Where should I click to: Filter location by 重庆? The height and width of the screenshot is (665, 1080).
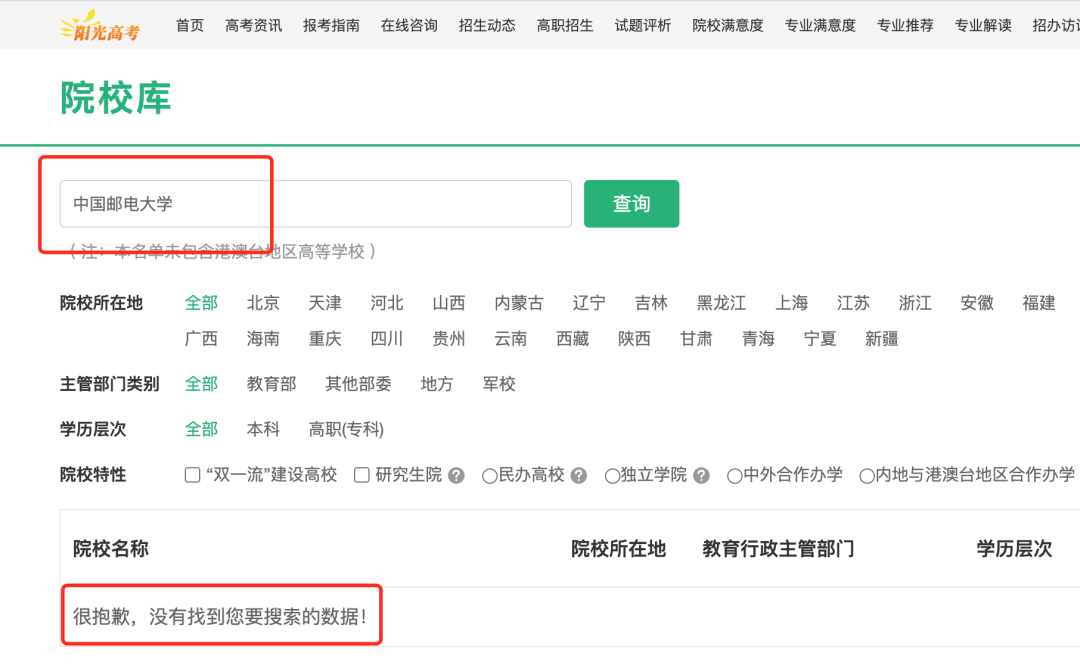325,339
